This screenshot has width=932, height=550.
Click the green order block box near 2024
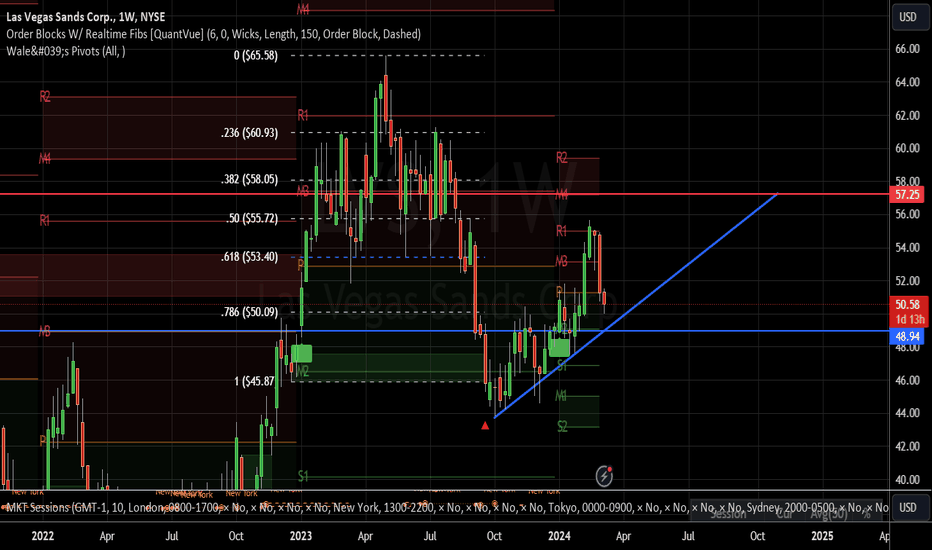(559, 347)
